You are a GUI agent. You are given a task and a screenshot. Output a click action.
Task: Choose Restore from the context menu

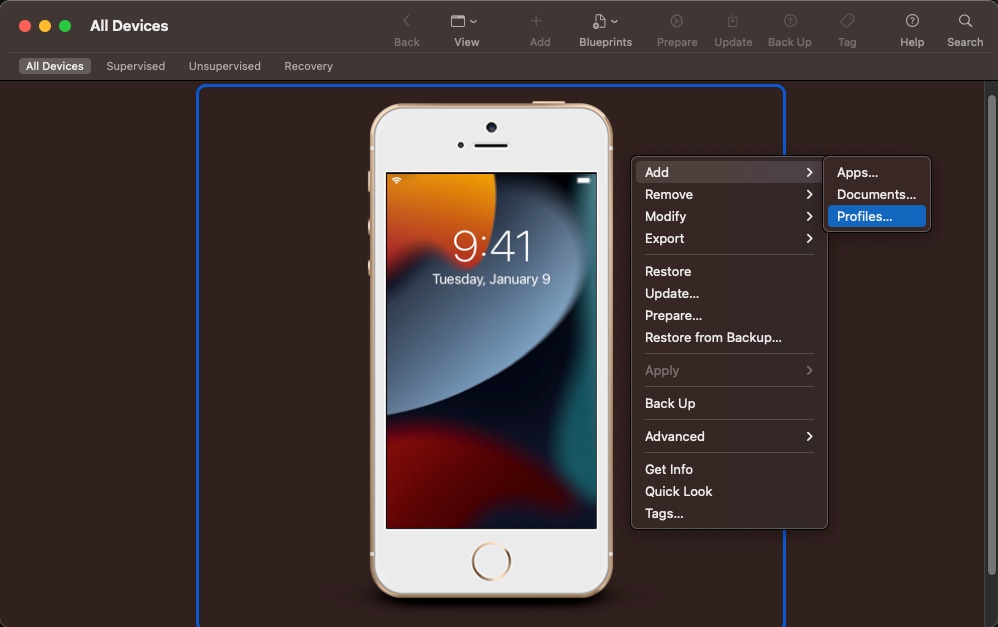point(729,271)
